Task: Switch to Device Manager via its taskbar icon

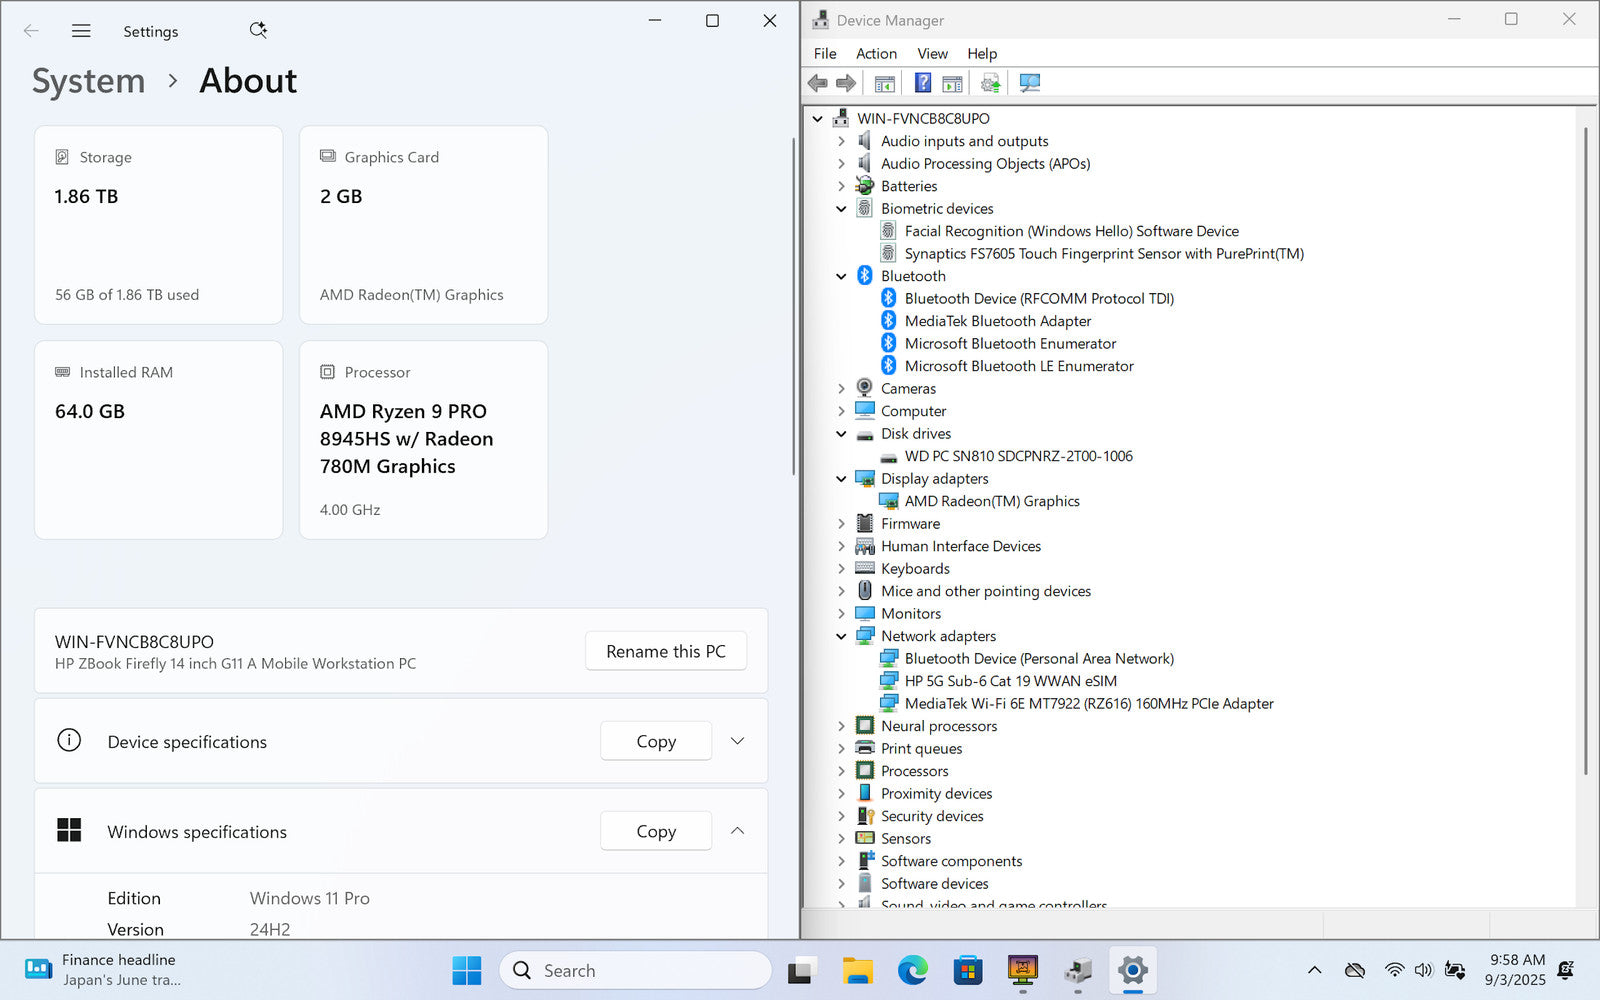Action: (x=1078, y=970)
